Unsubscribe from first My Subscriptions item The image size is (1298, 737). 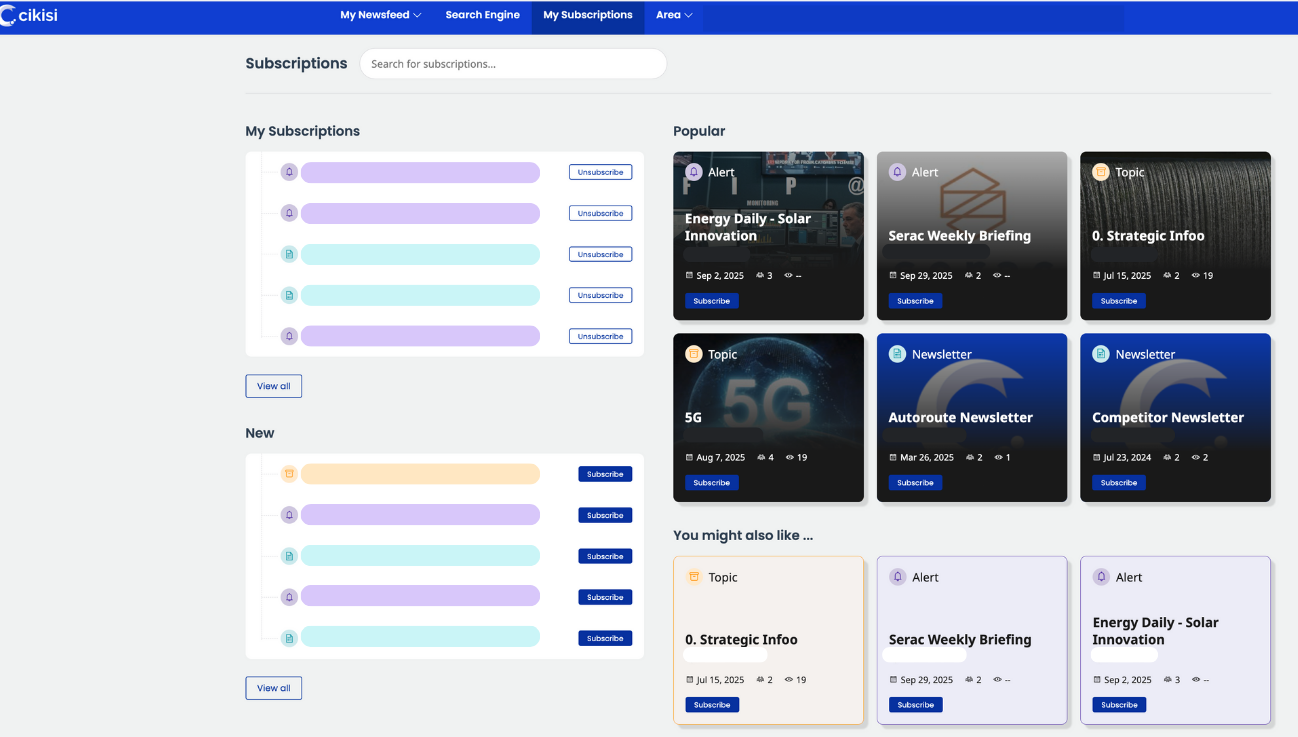tap(600, 172)
